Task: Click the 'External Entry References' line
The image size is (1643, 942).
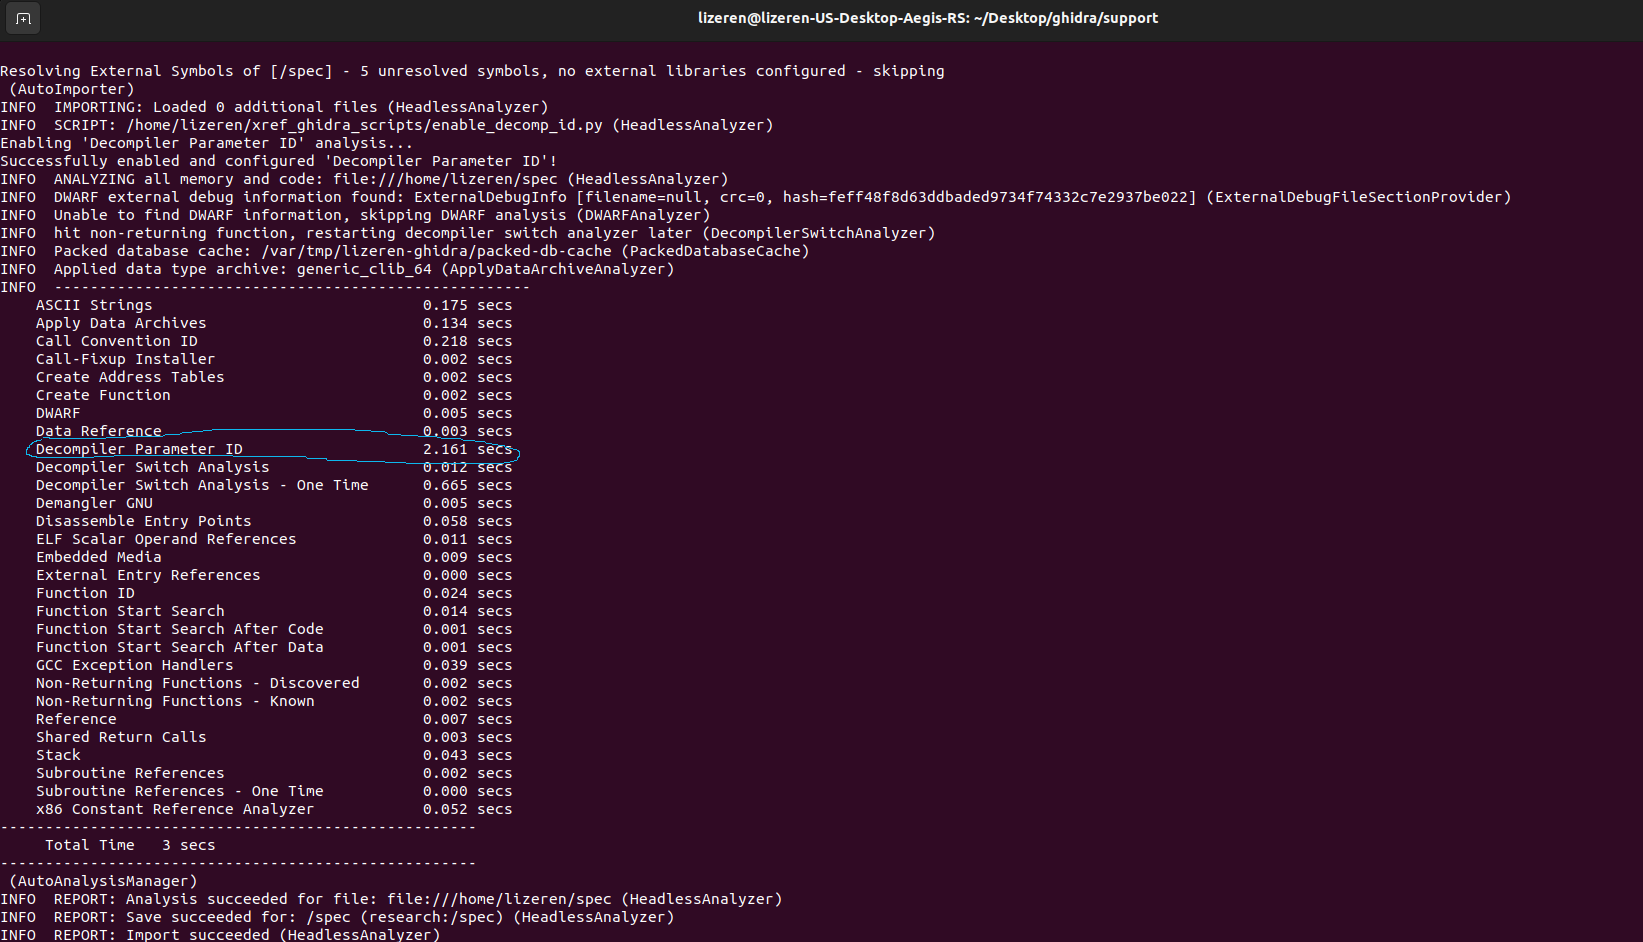Action: pos(274,575)
